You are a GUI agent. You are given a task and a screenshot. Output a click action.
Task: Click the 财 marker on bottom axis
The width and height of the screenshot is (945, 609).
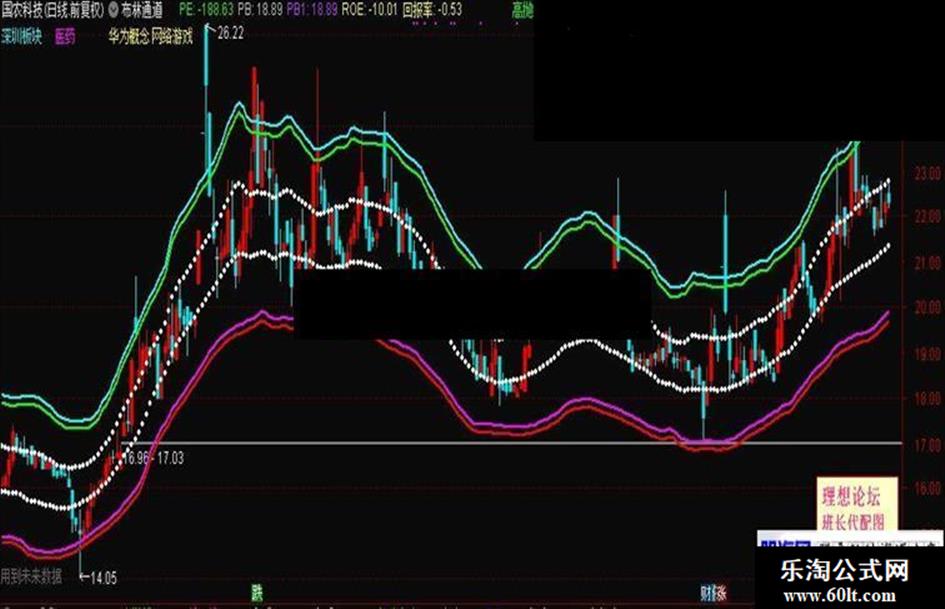tap(706, 593)
